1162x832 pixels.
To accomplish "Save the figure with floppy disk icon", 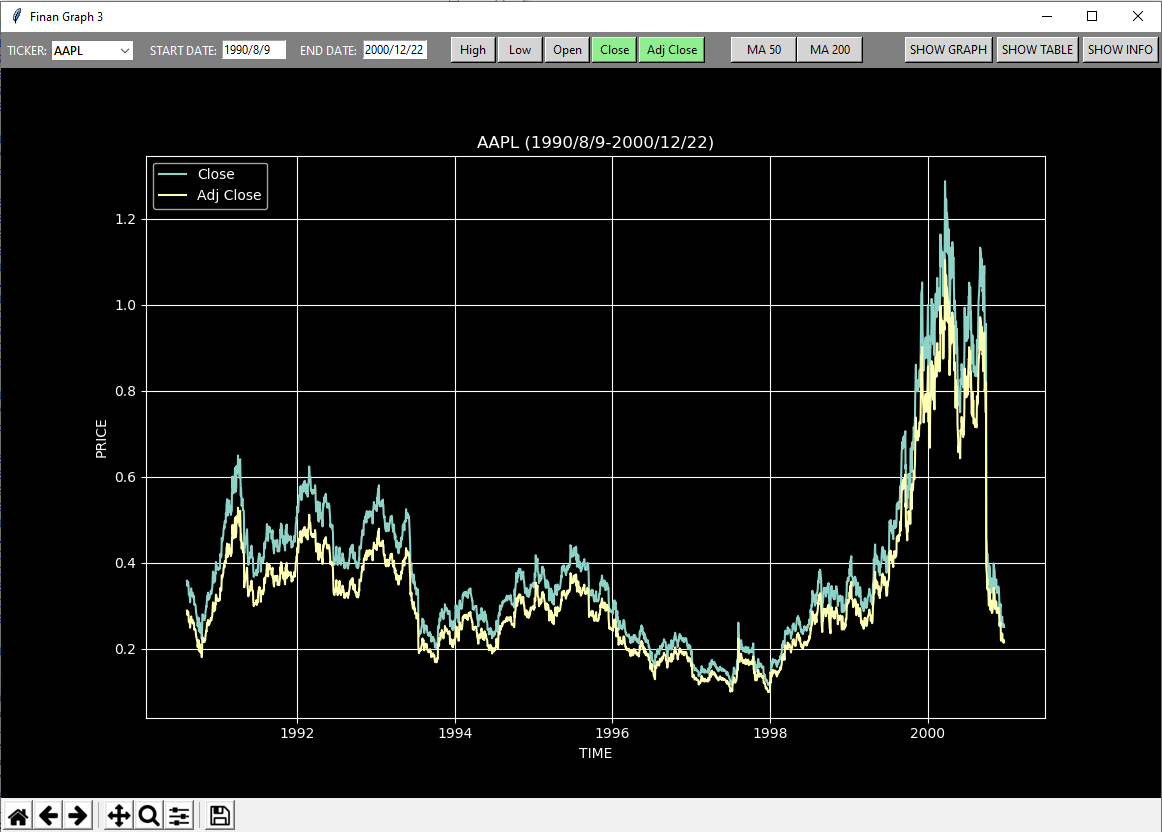I will [219, 816].
